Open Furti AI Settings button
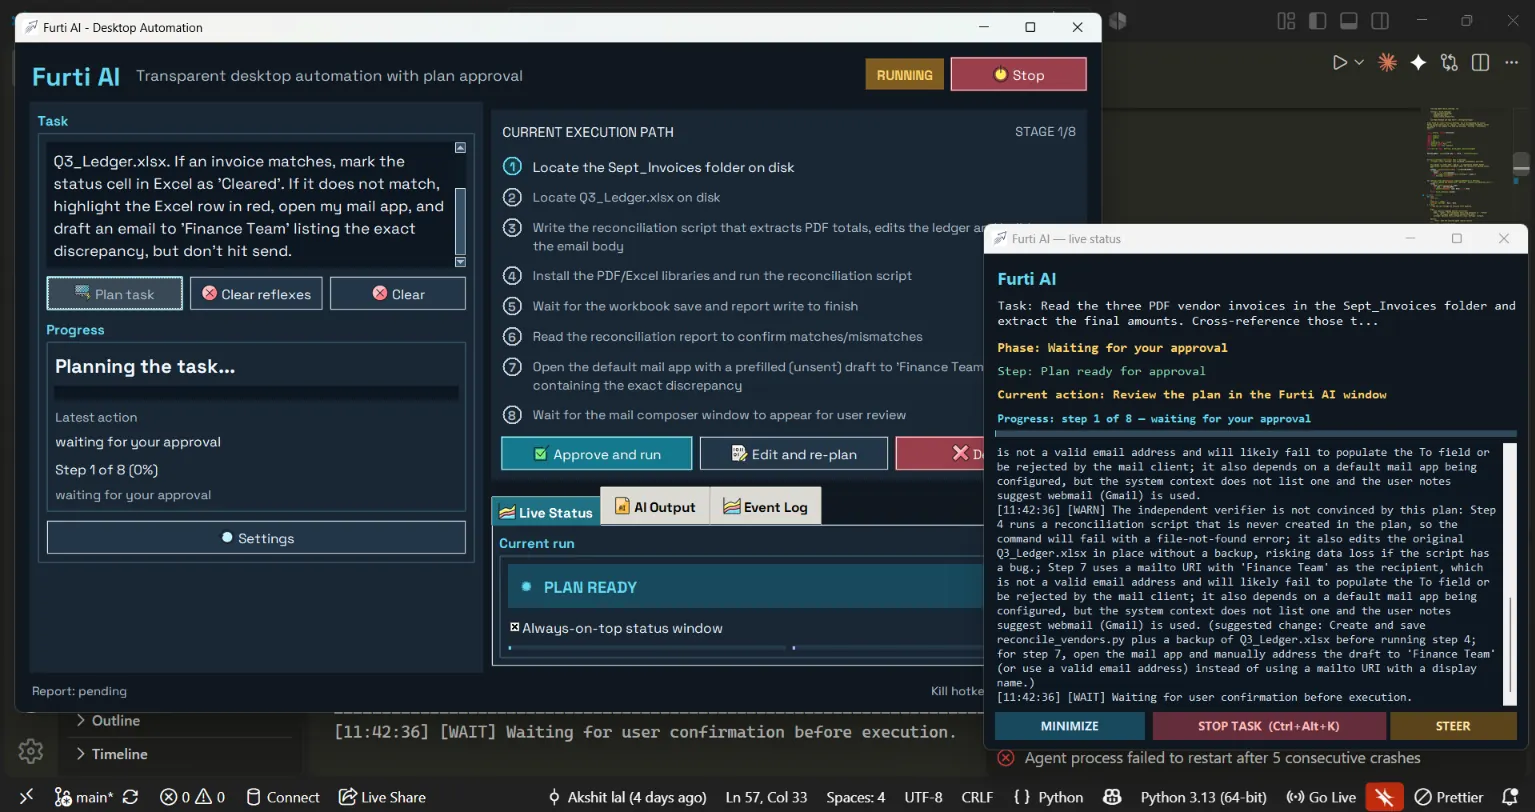The height and width of the screenshot is (812, 1535). (256, 538)
